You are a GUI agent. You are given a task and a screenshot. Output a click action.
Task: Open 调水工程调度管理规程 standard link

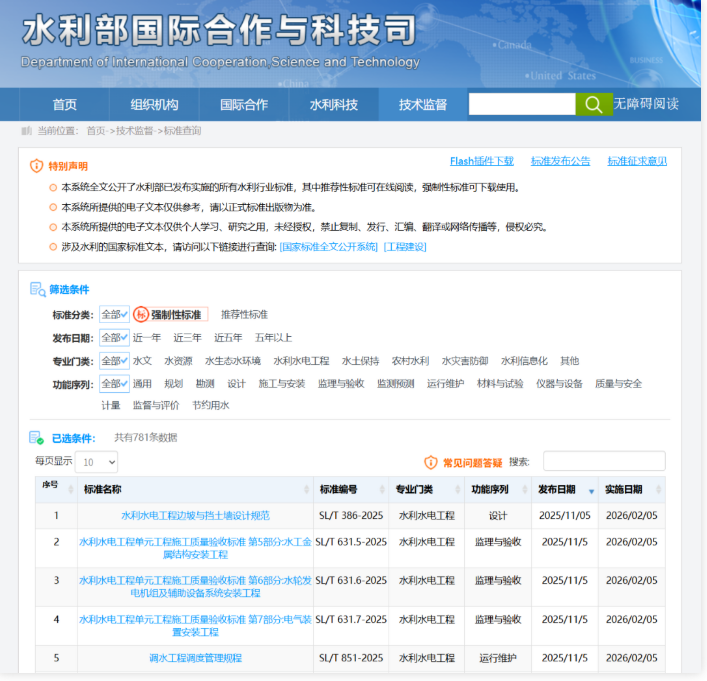click(x=195, y=658)
